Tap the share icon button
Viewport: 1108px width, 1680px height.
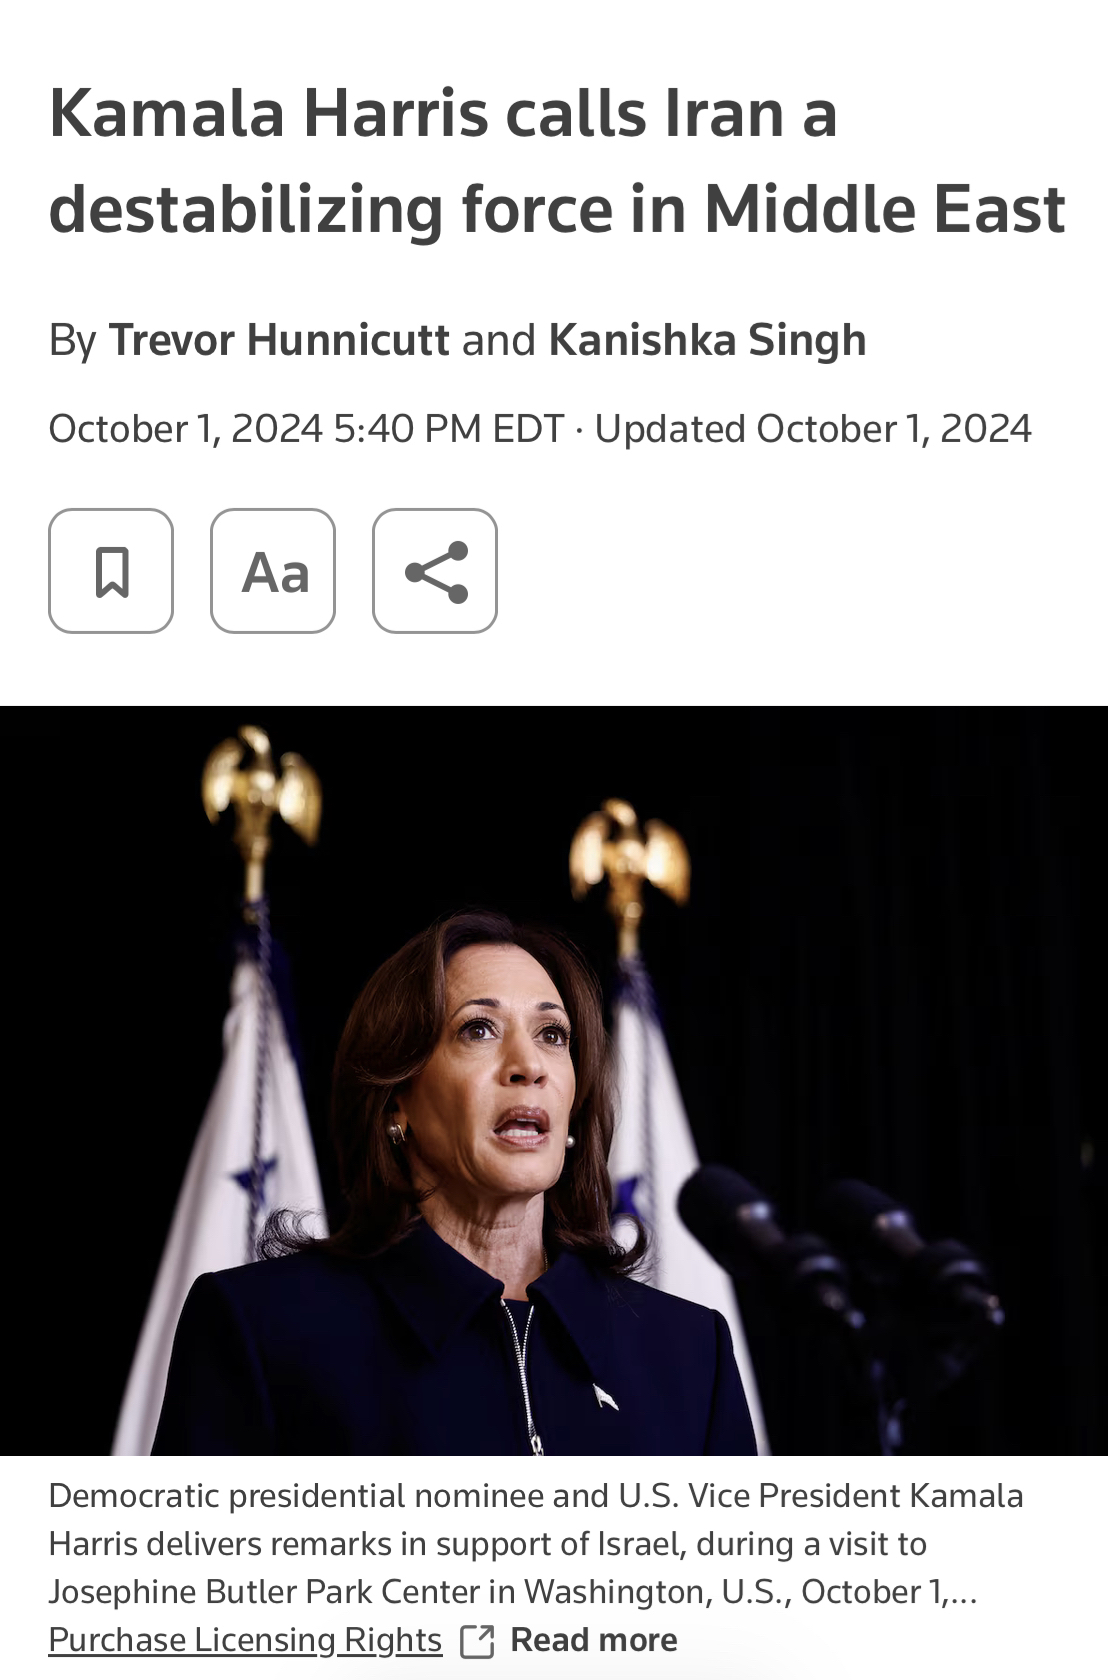click(435, 571)
